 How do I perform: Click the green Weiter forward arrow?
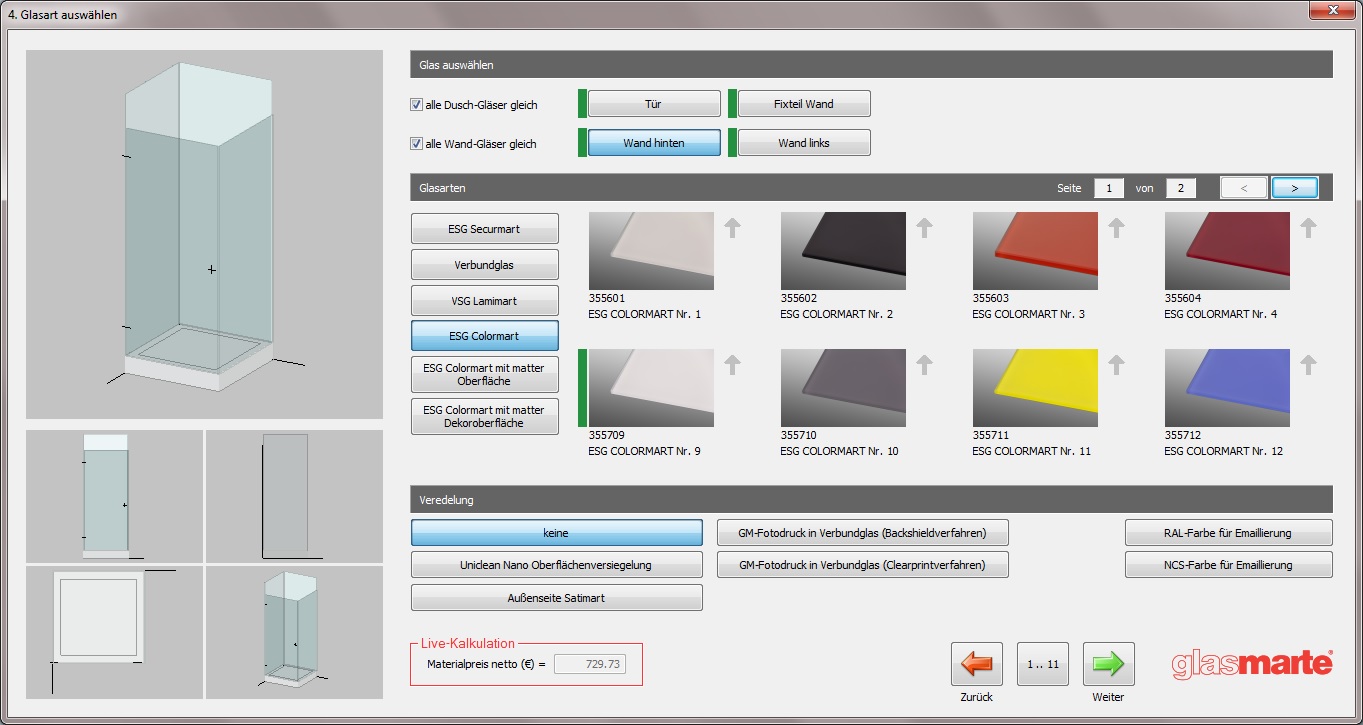[x=1108, y=664]
